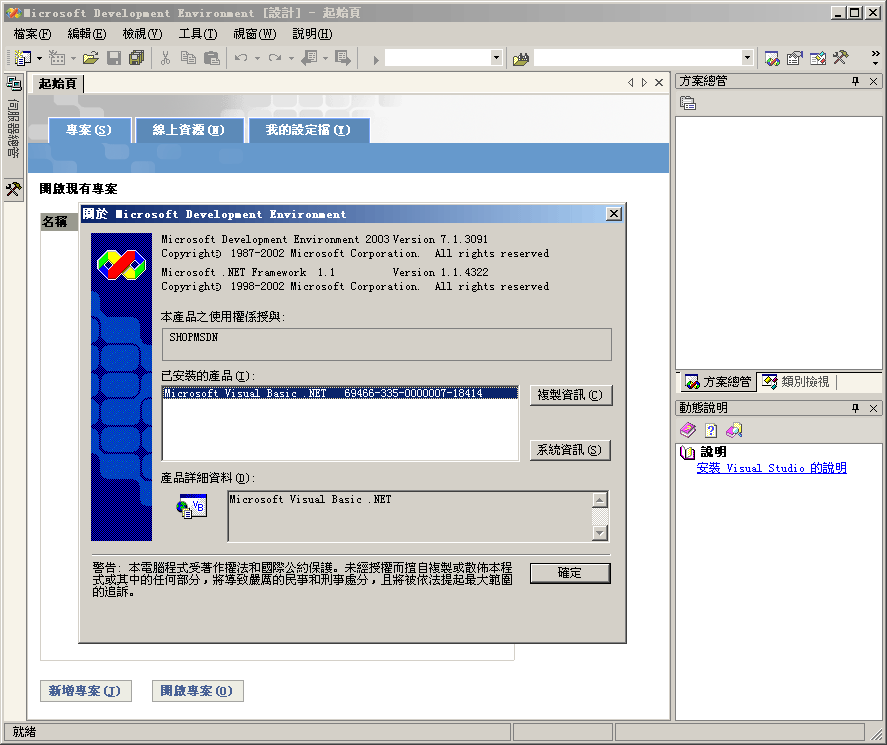The height and width of the screenshot is (745, 887).
Task: Click the Start debugging play icon
Action: click(376, 59)
